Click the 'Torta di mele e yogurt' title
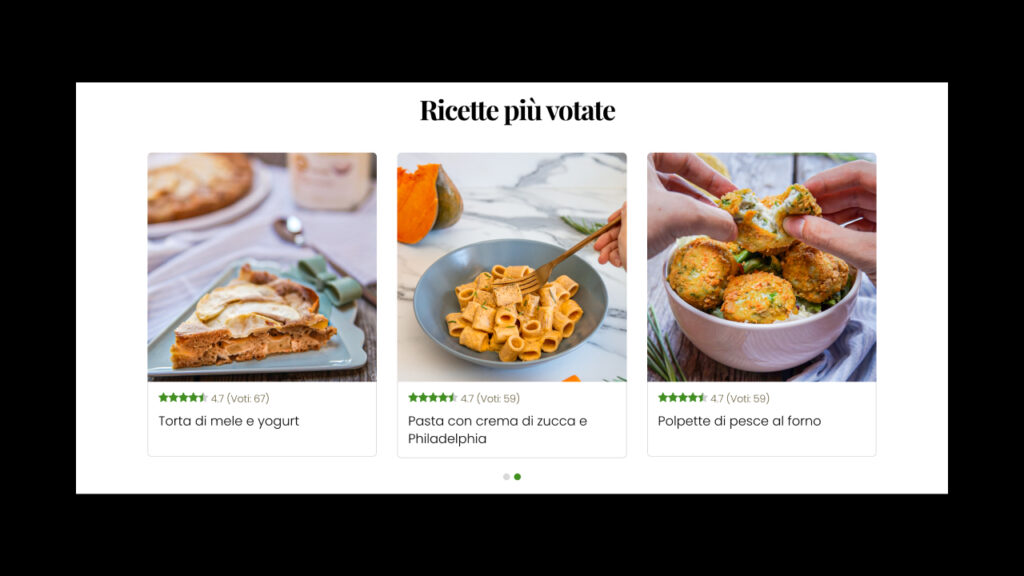Viewport: 1024px width, 576px height. pyautogui.click(x=229, y=421)
